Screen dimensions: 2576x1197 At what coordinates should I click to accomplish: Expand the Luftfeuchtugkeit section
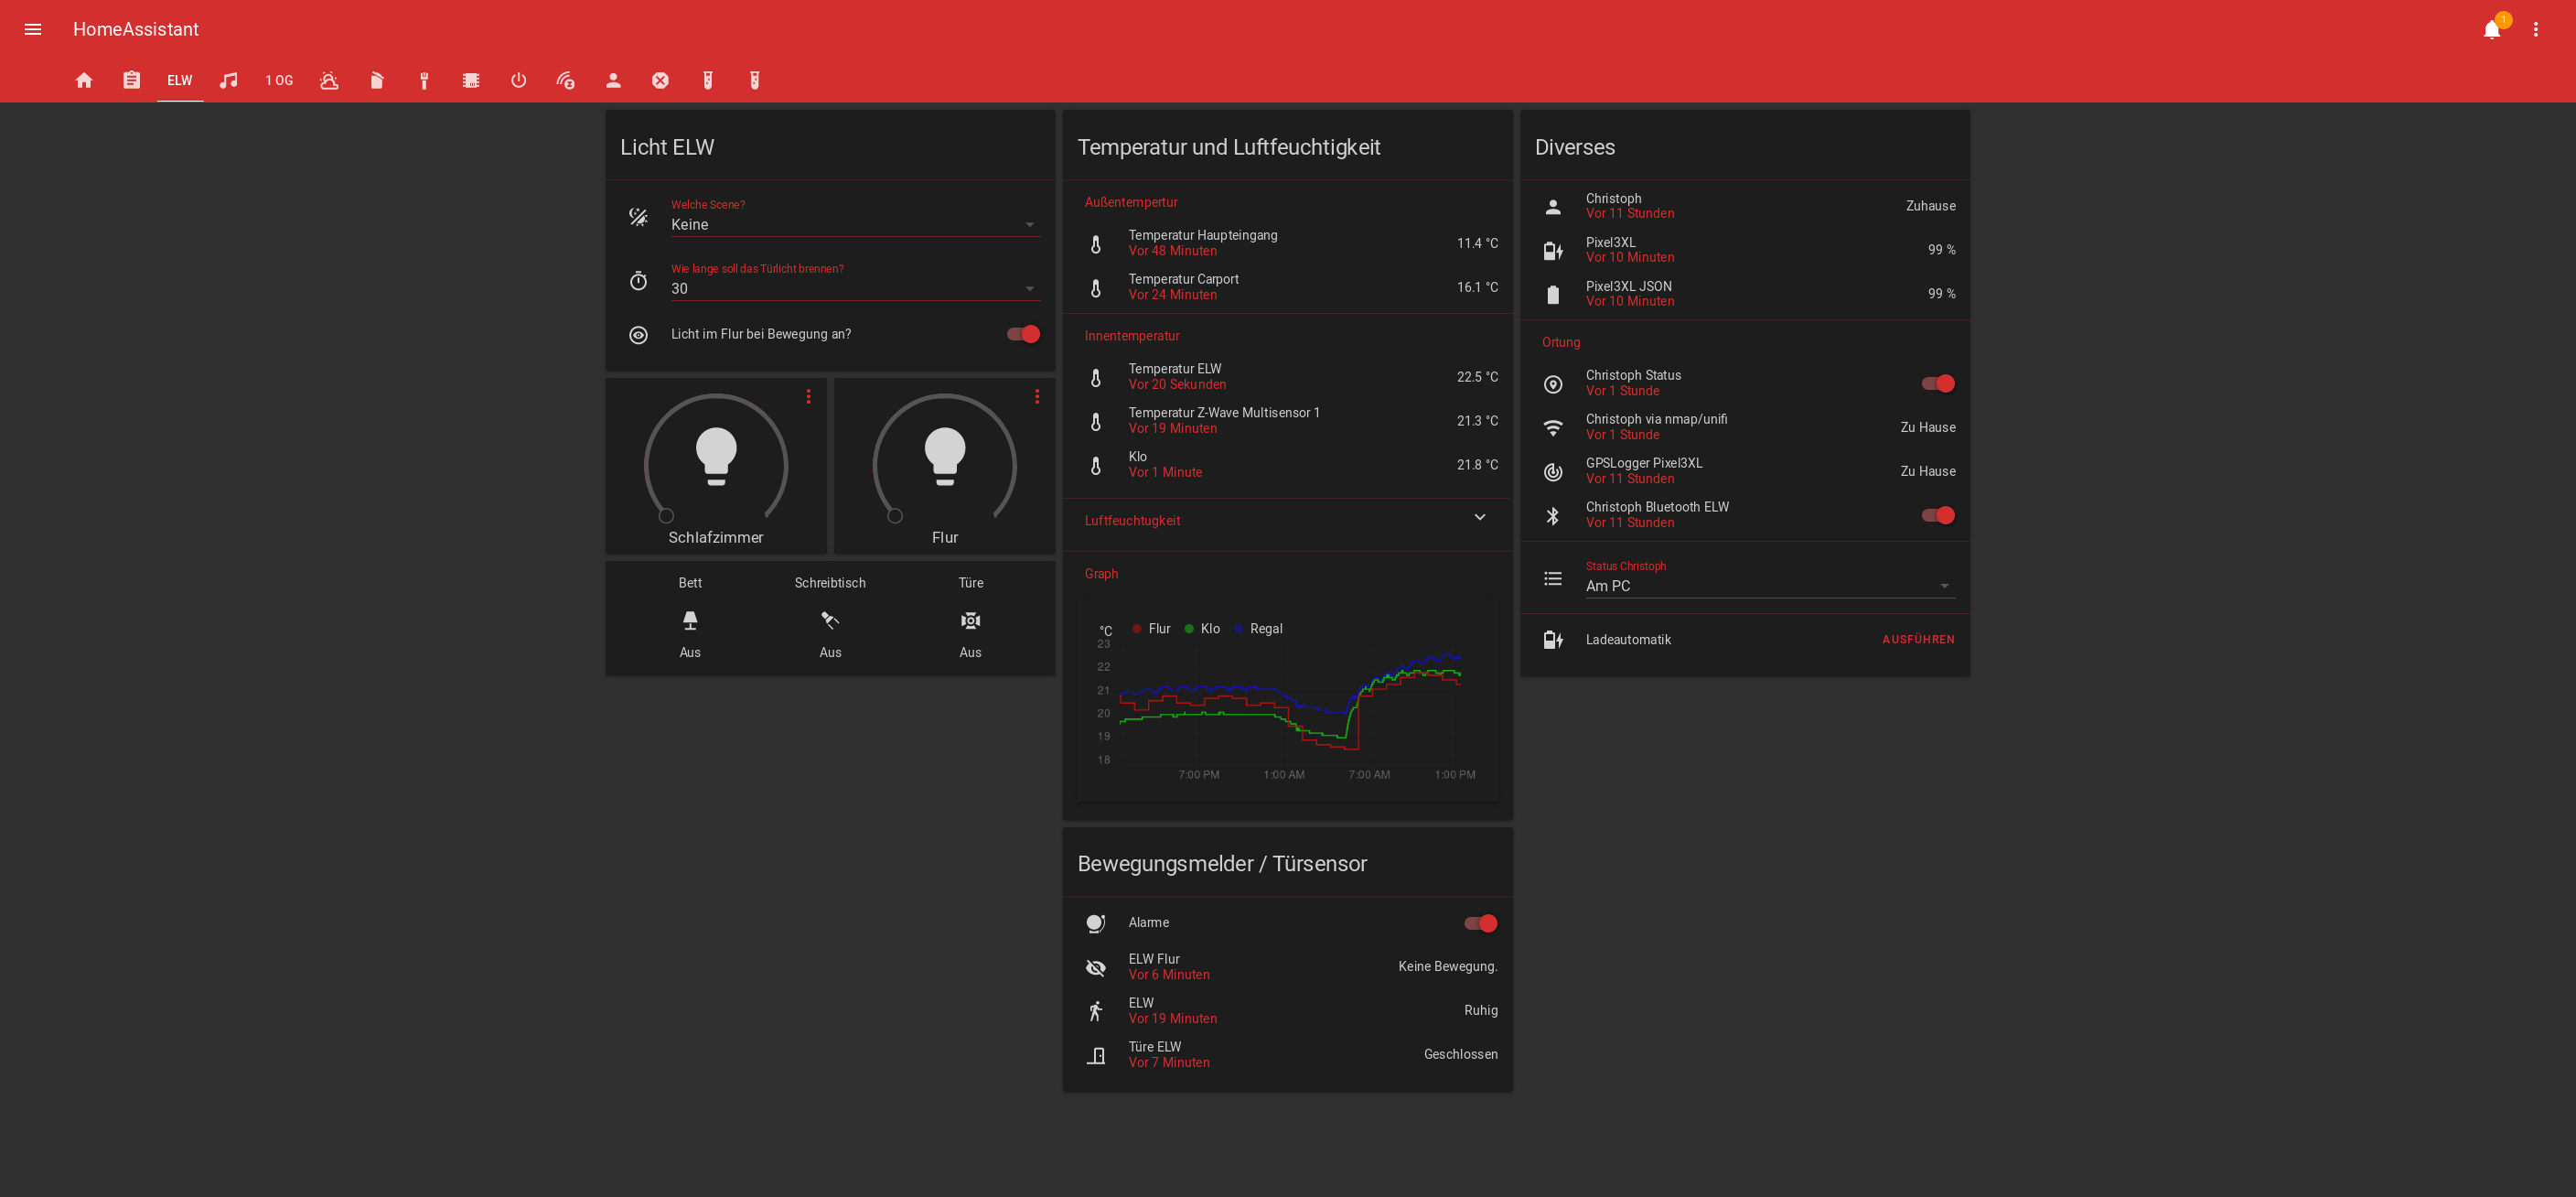(1479, 518)
